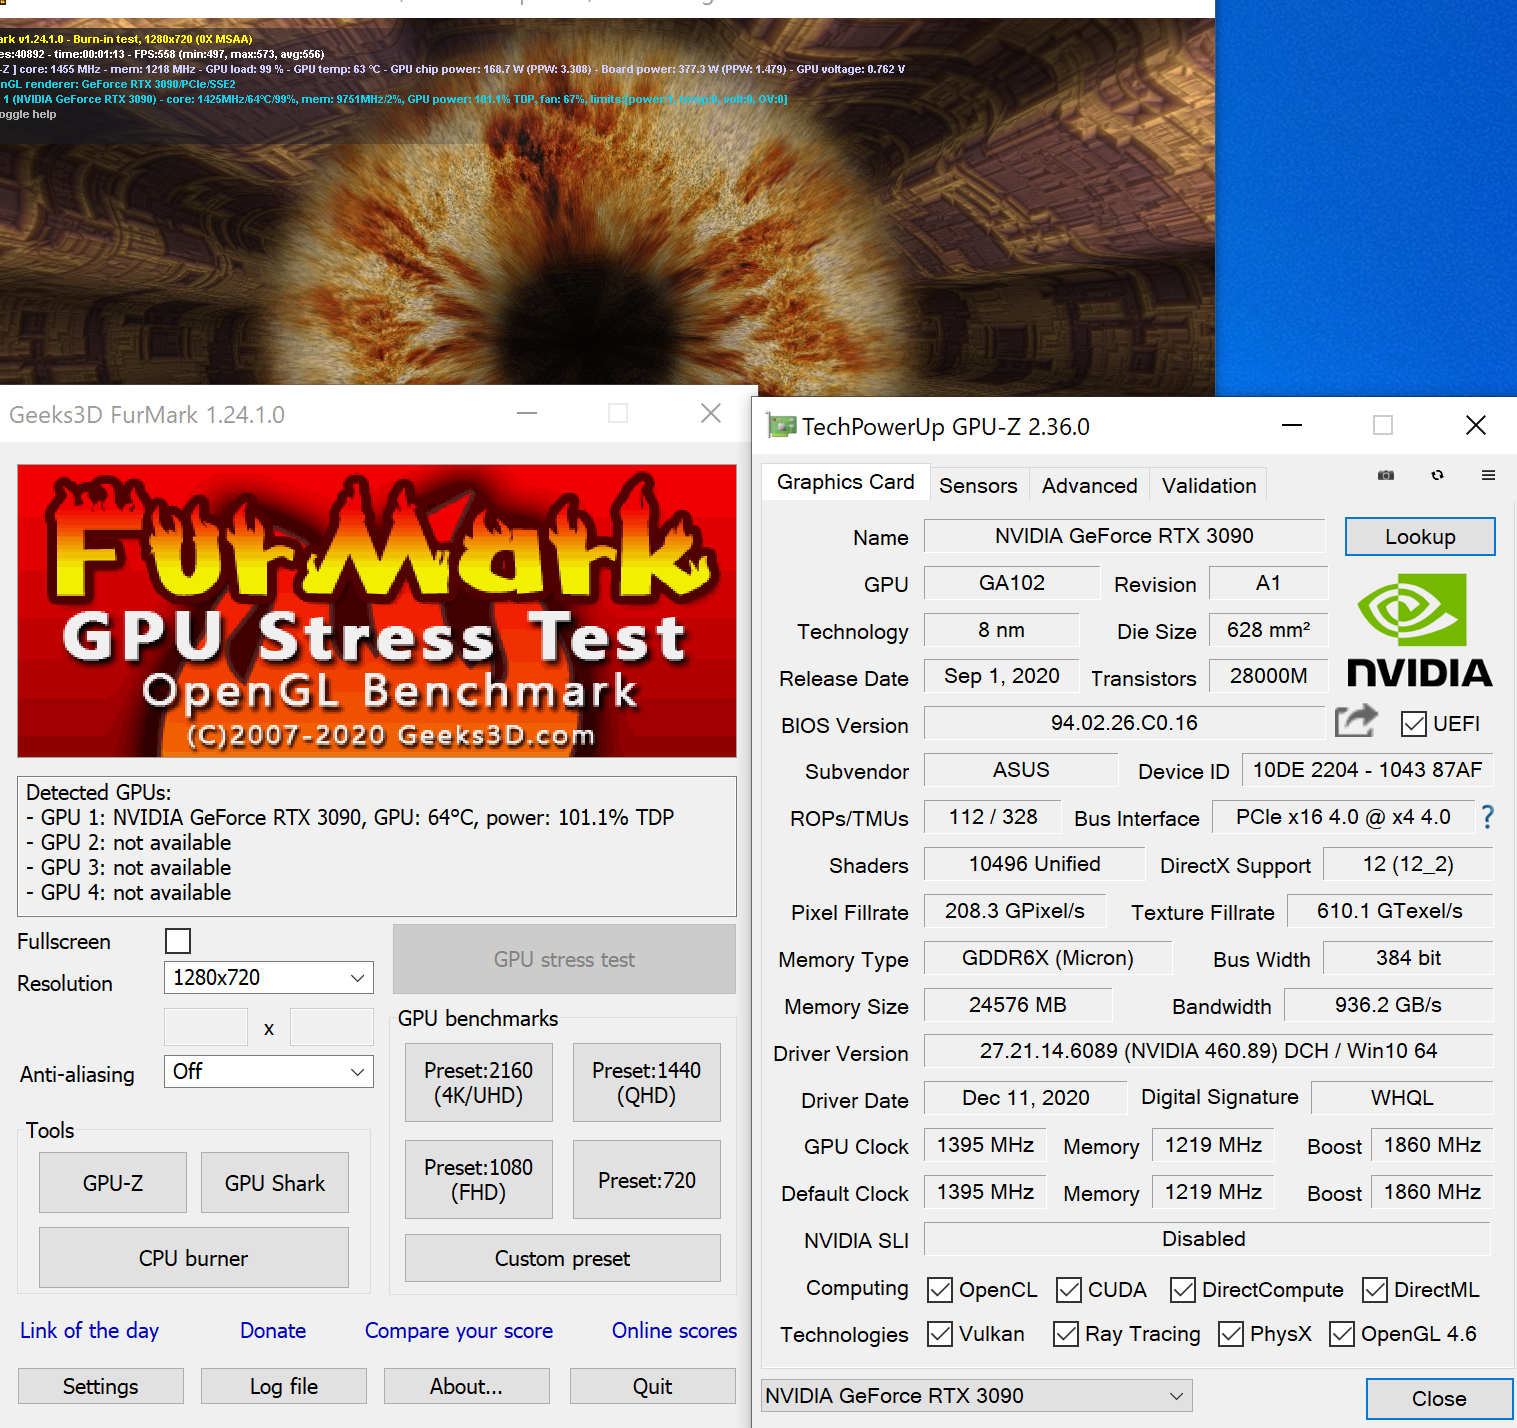Click the GPU stress test button
The width and height of the screenshot is (1517, 1428).
tap(564, 959)
